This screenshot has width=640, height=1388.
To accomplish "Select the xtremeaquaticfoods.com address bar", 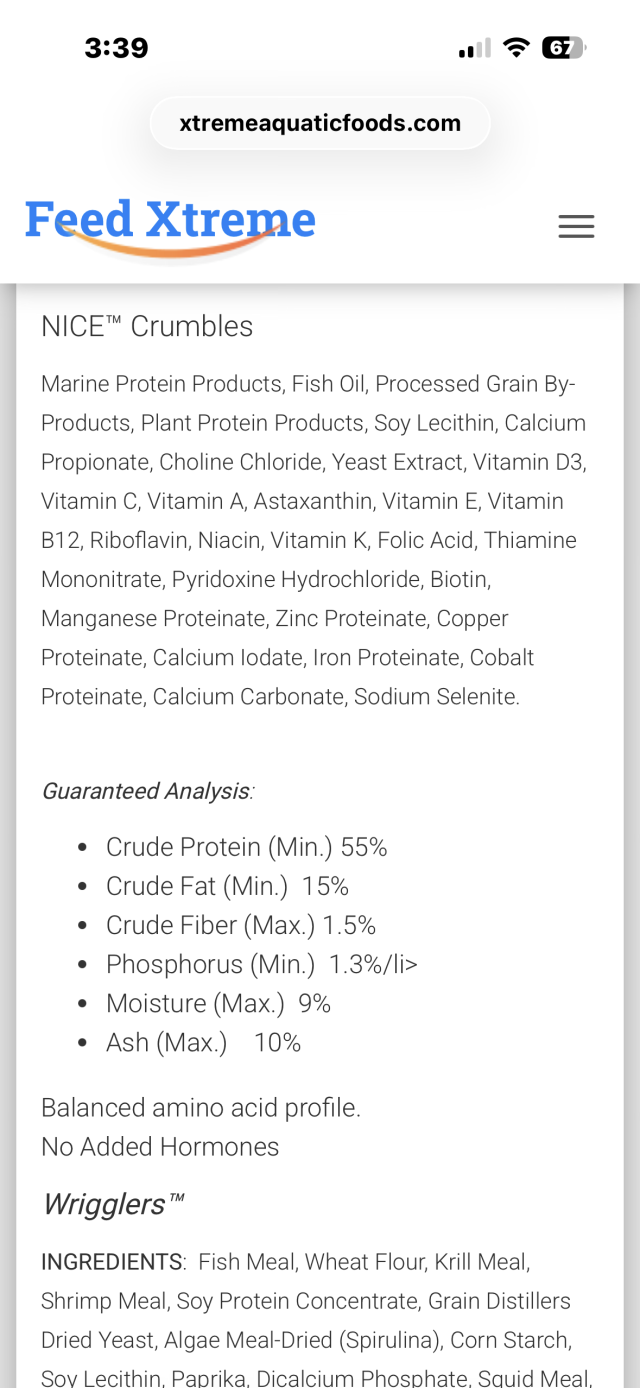I will click(320, 123).
